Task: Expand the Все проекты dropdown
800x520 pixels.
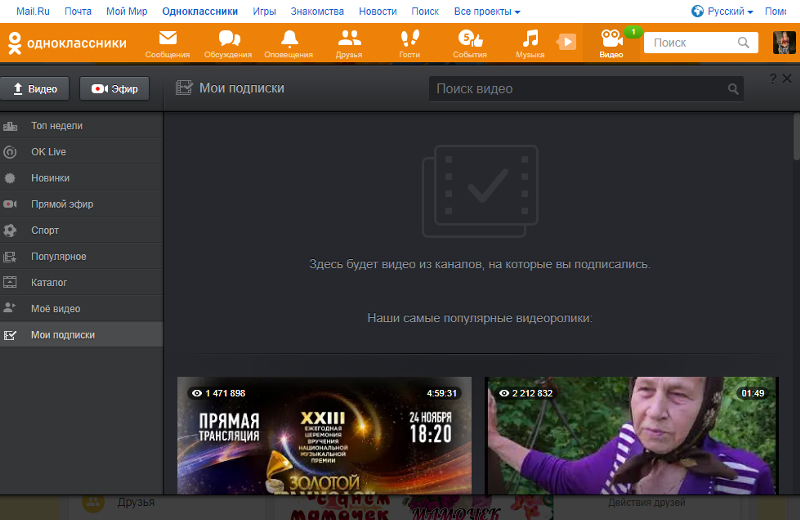Action: (487, 11)
